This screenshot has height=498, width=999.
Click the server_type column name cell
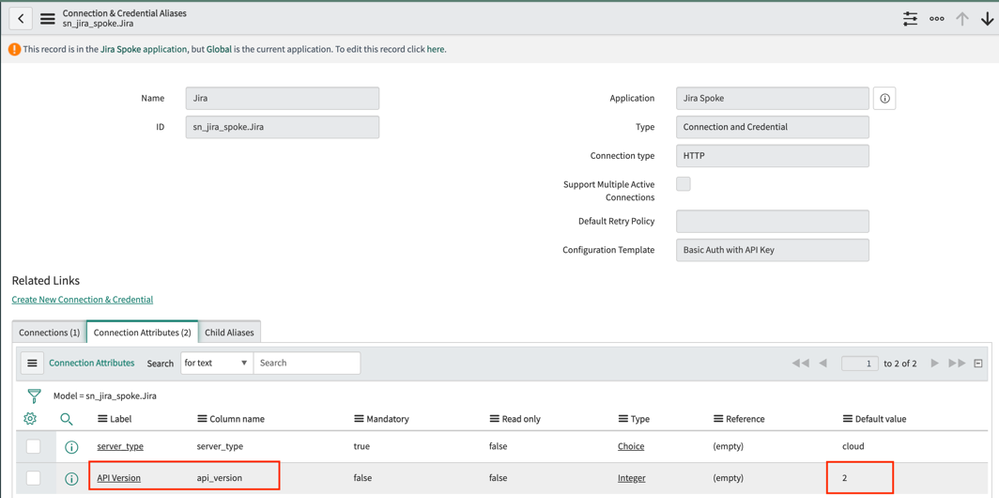220,446
